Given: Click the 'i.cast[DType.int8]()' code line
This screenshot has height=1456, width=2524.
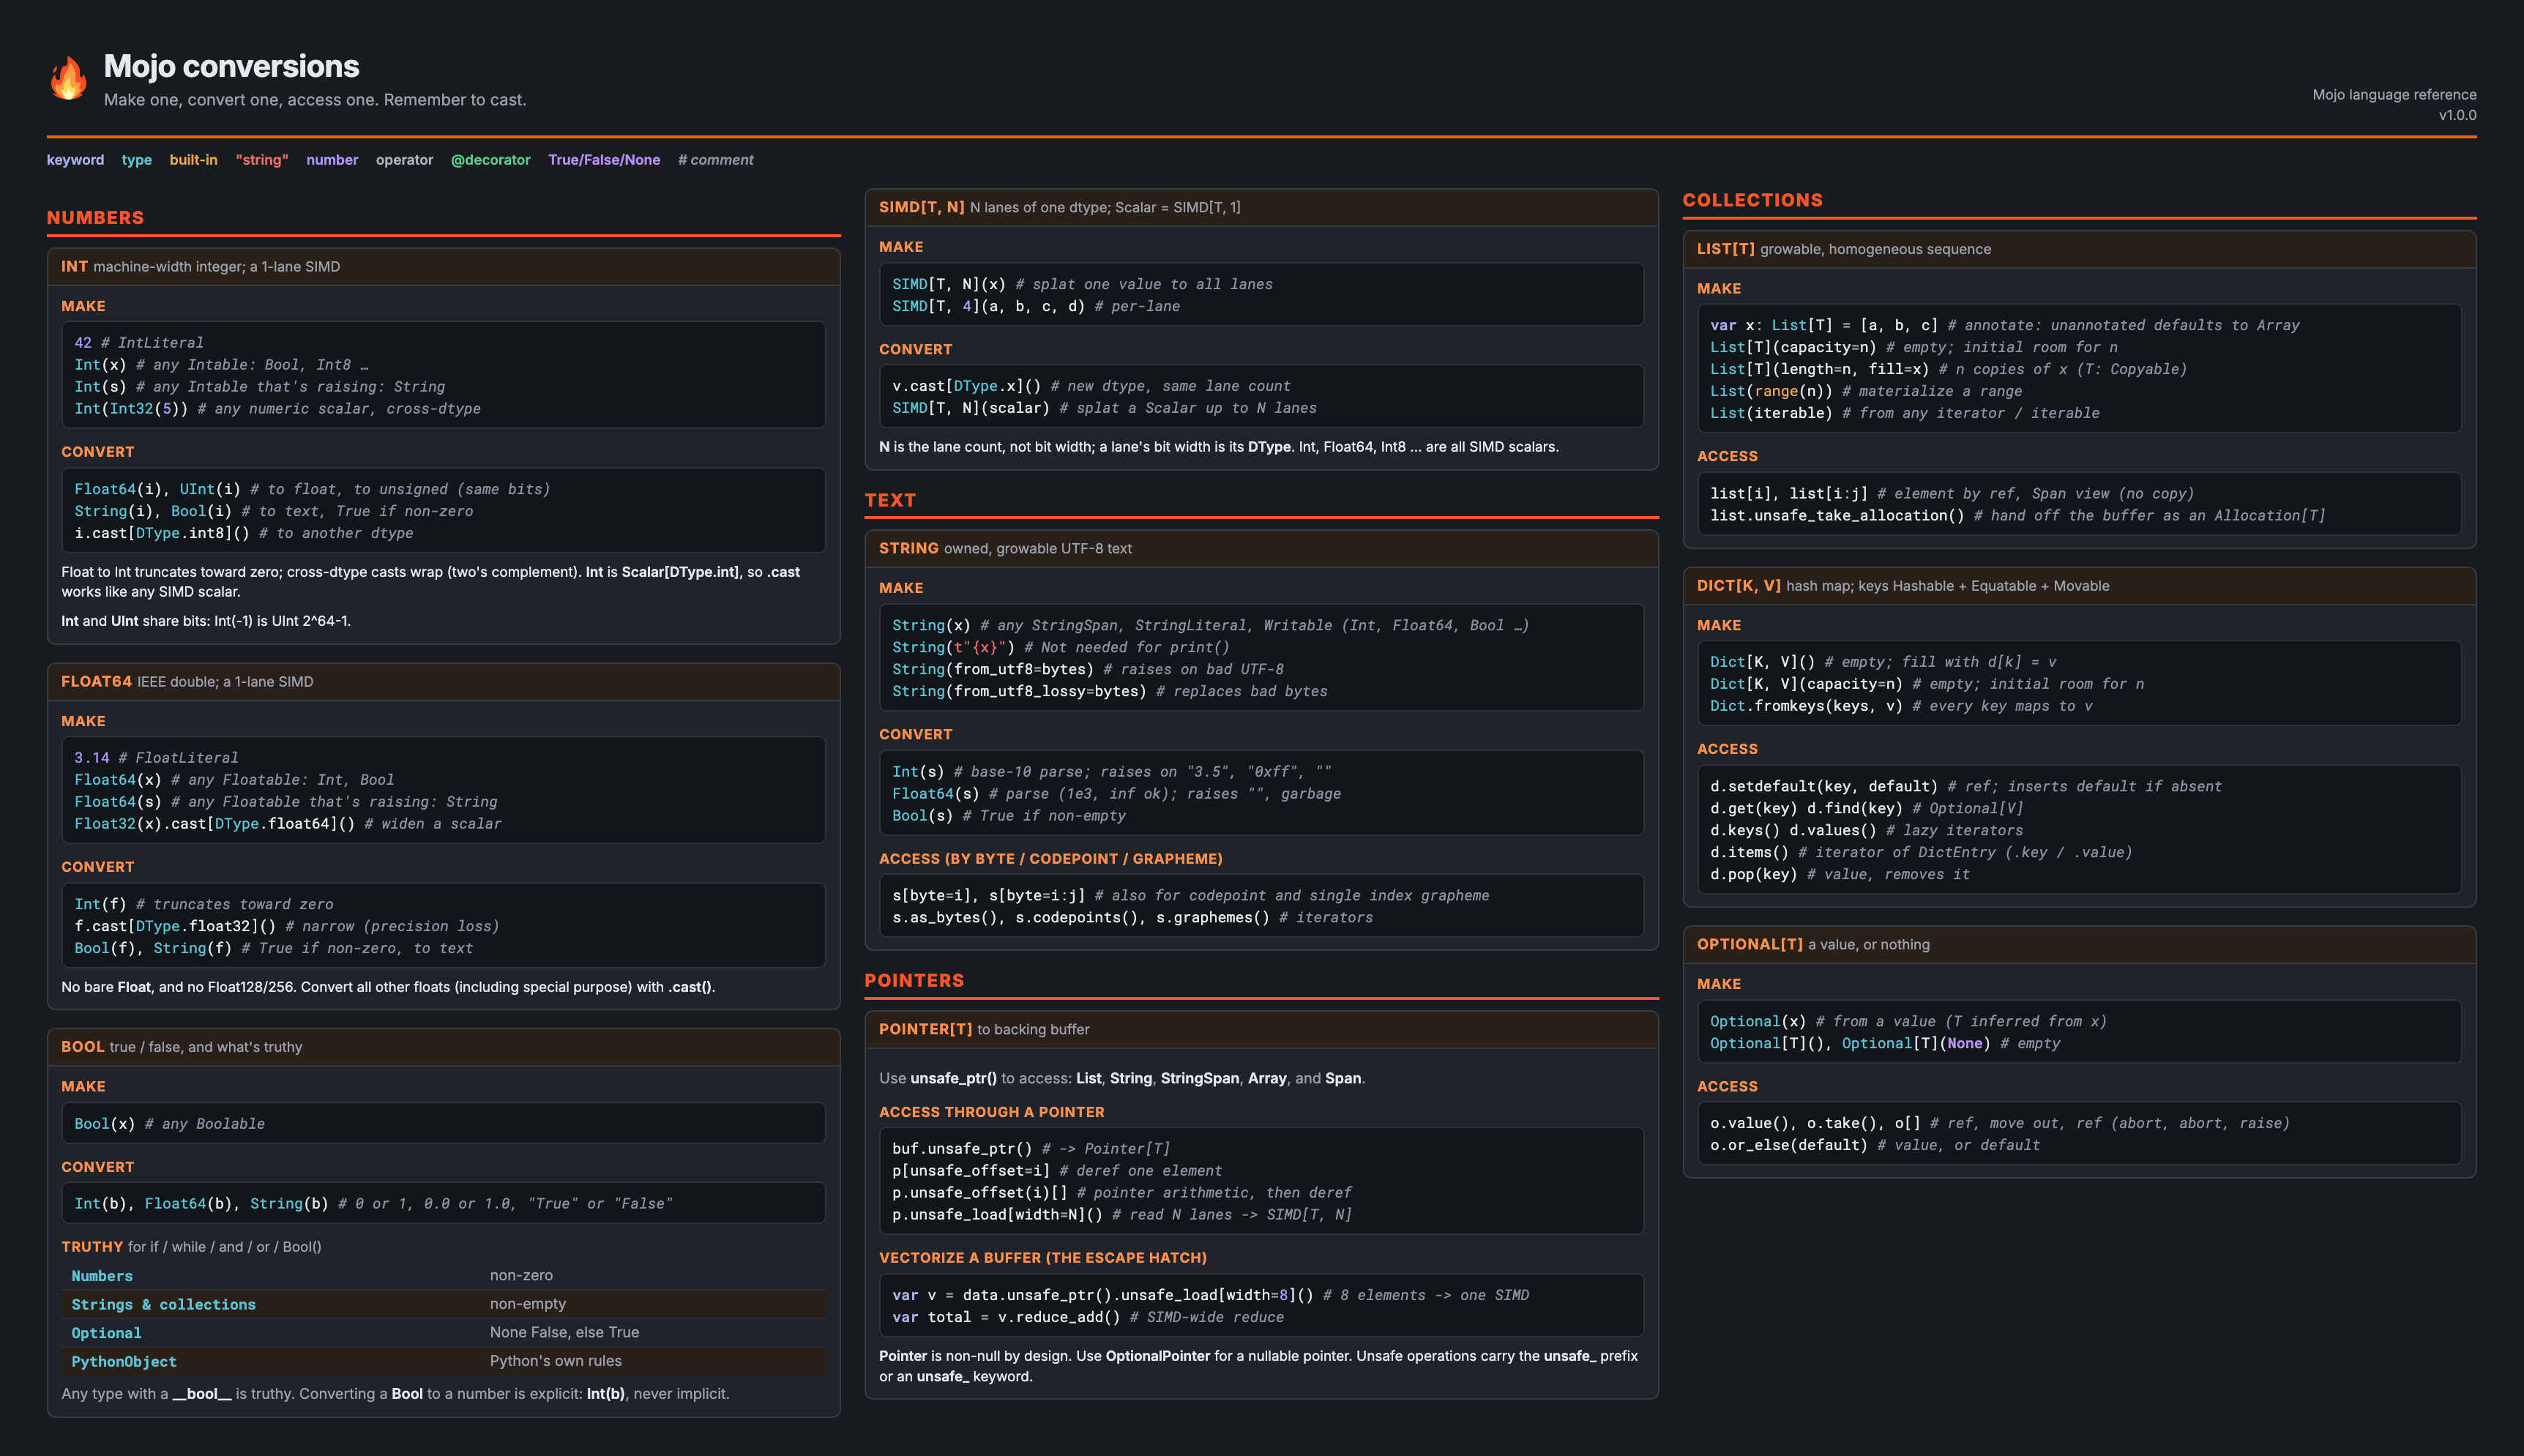Looking at the screenshot, I should point(243,533).
